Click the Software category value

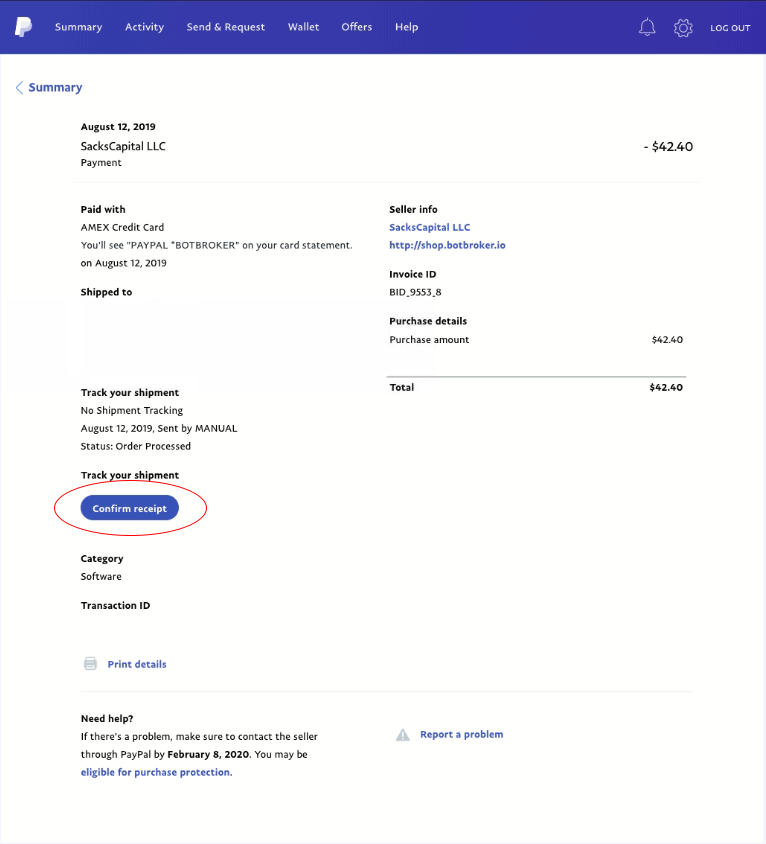tap(101, 576)
